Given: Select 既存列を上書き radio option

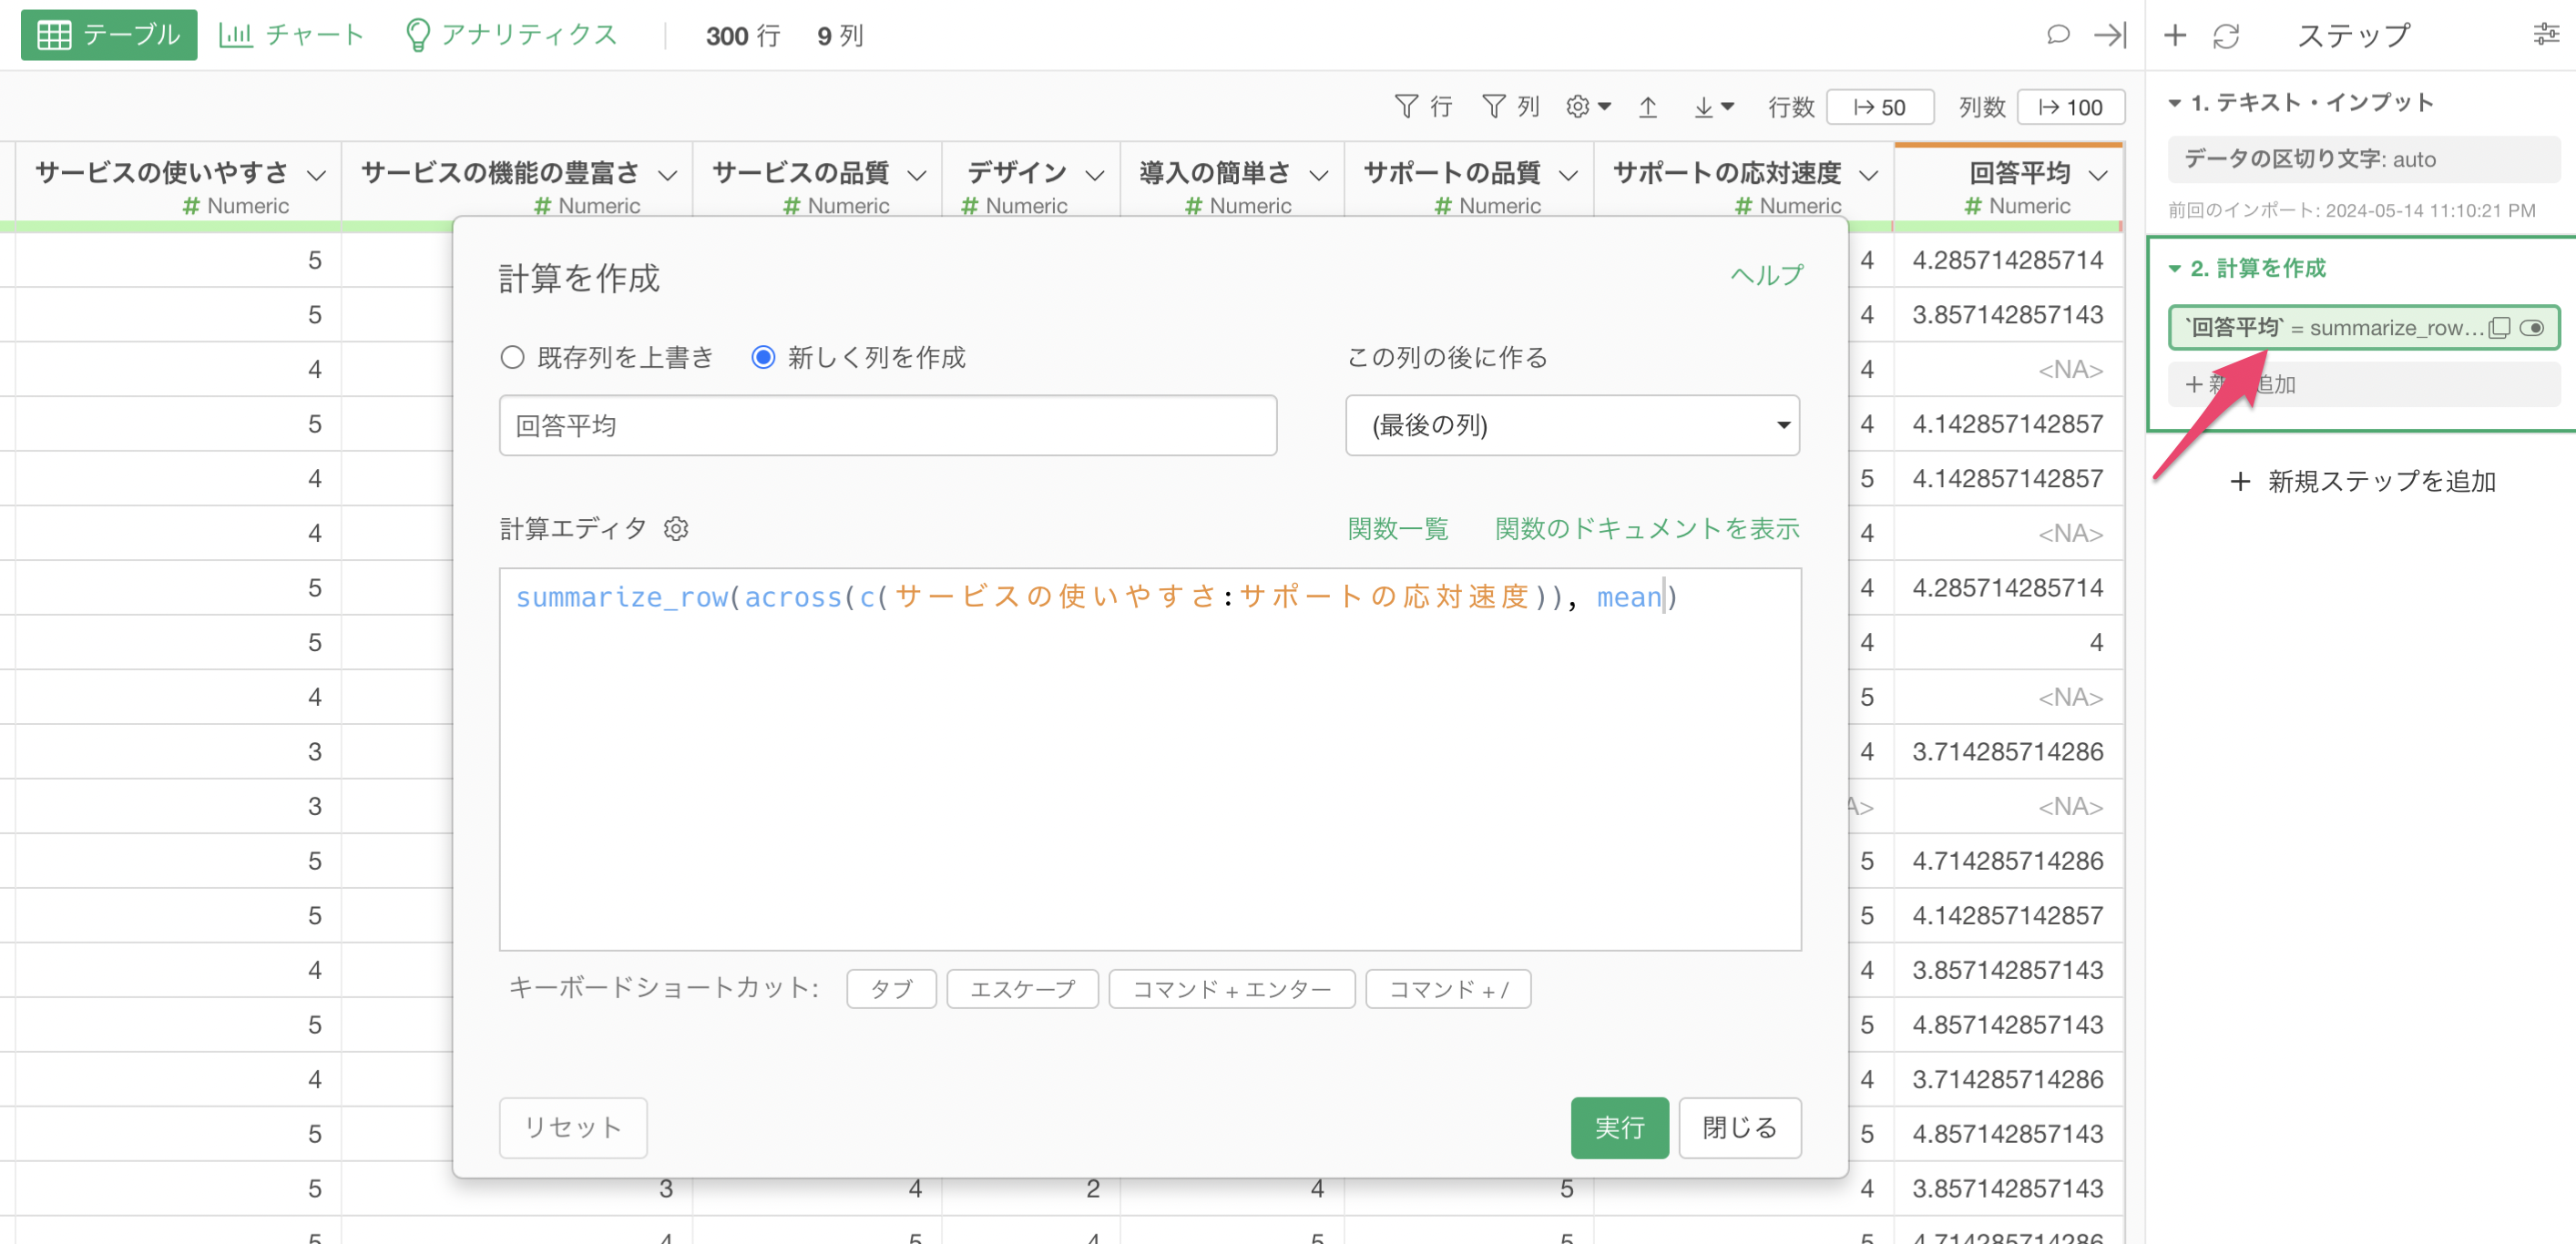Looking at the screenshot, I should [x=513, y=357].
